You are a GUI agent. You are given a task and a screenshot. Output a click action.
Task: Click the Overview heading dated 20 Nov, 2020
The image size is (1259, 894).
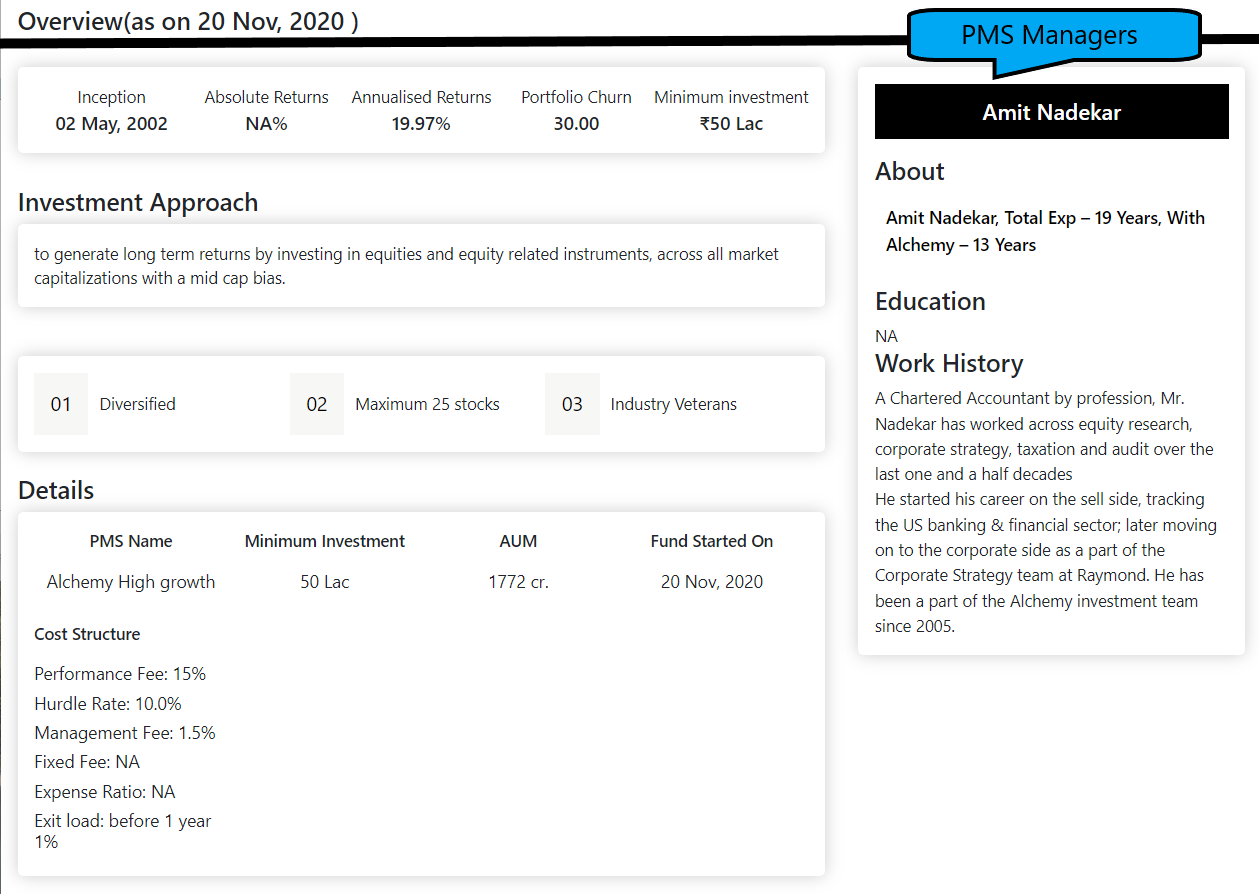point(188,21)
